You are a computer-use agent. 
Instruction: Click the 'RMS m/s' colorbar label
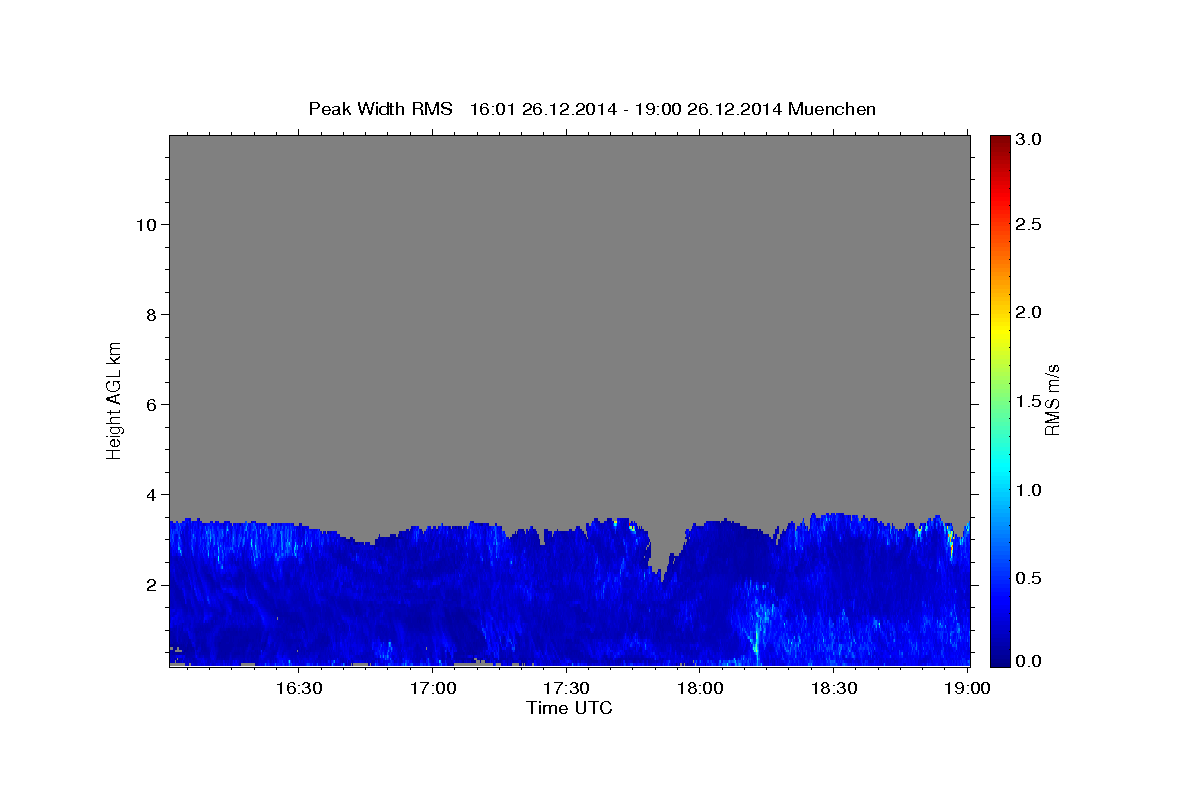(x=1051, y=400)
